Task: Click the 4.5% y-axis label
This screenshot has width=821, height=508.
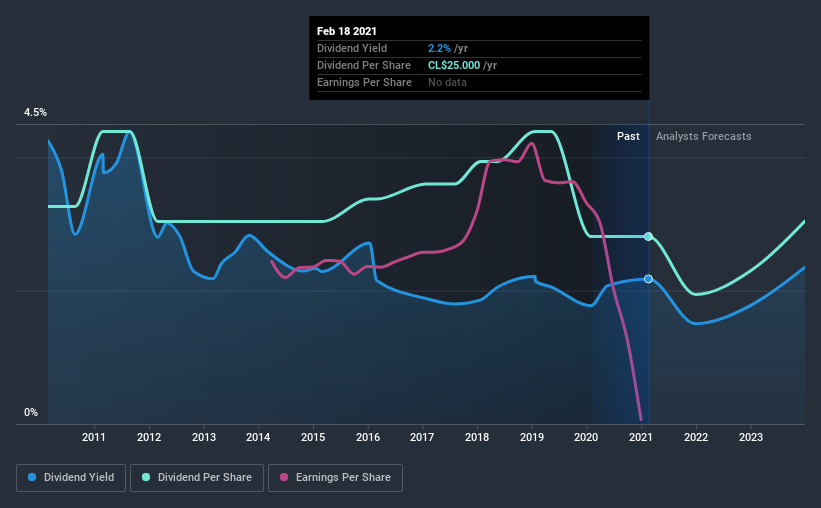Action: pyautogui.click(x=35, y=113)
